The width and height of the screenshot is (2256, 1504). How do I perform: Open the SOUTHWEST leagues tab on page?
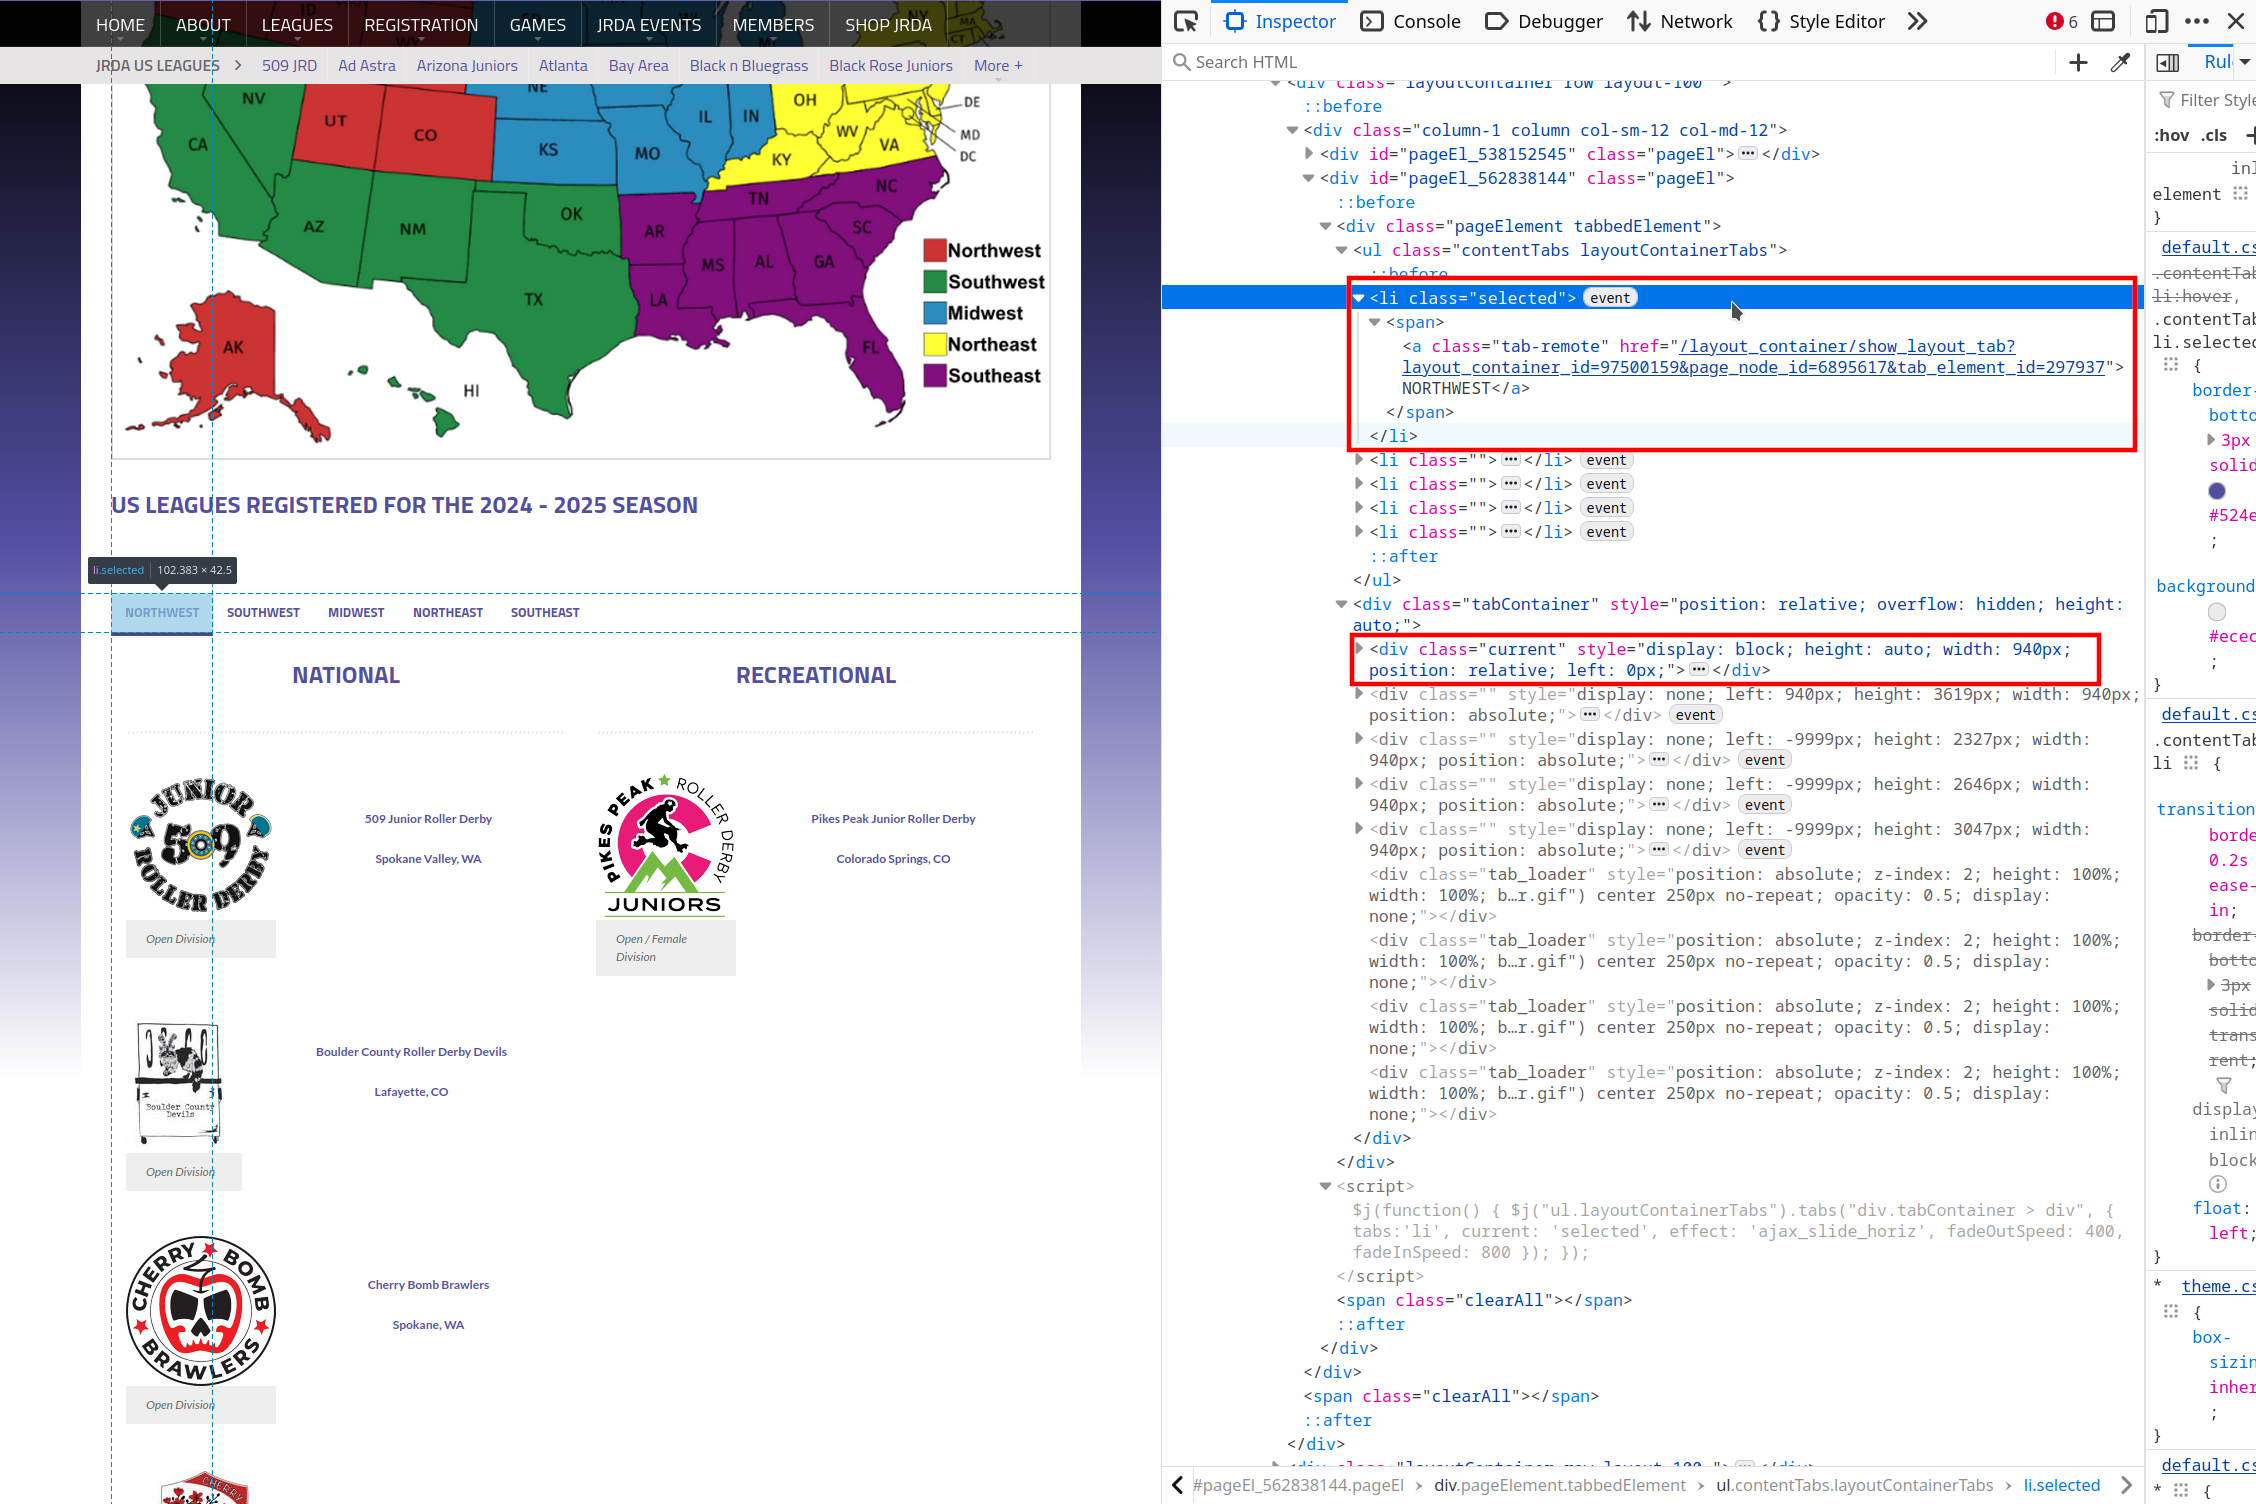[x=263, y=613]
